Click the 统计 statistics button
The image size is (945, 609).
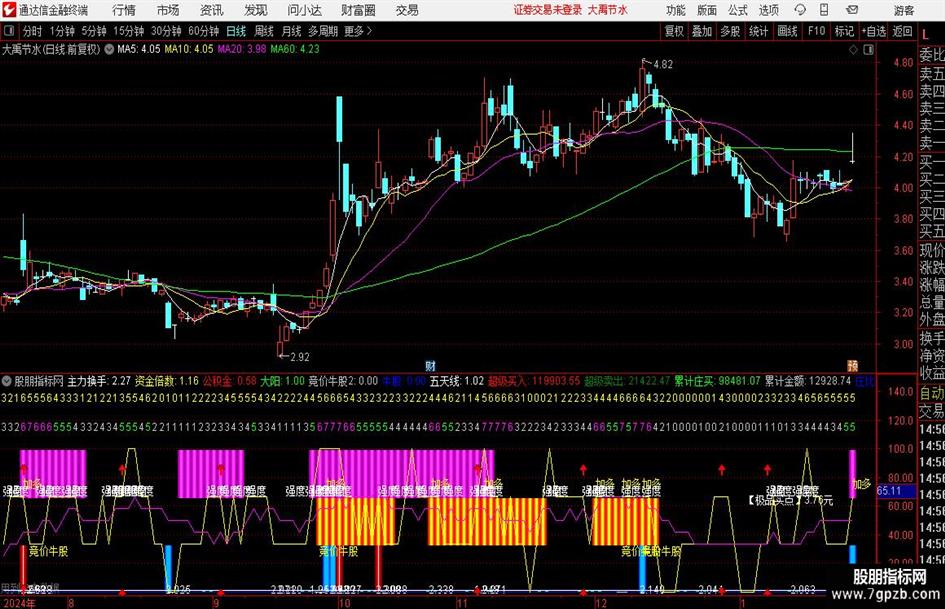(758, 31)
